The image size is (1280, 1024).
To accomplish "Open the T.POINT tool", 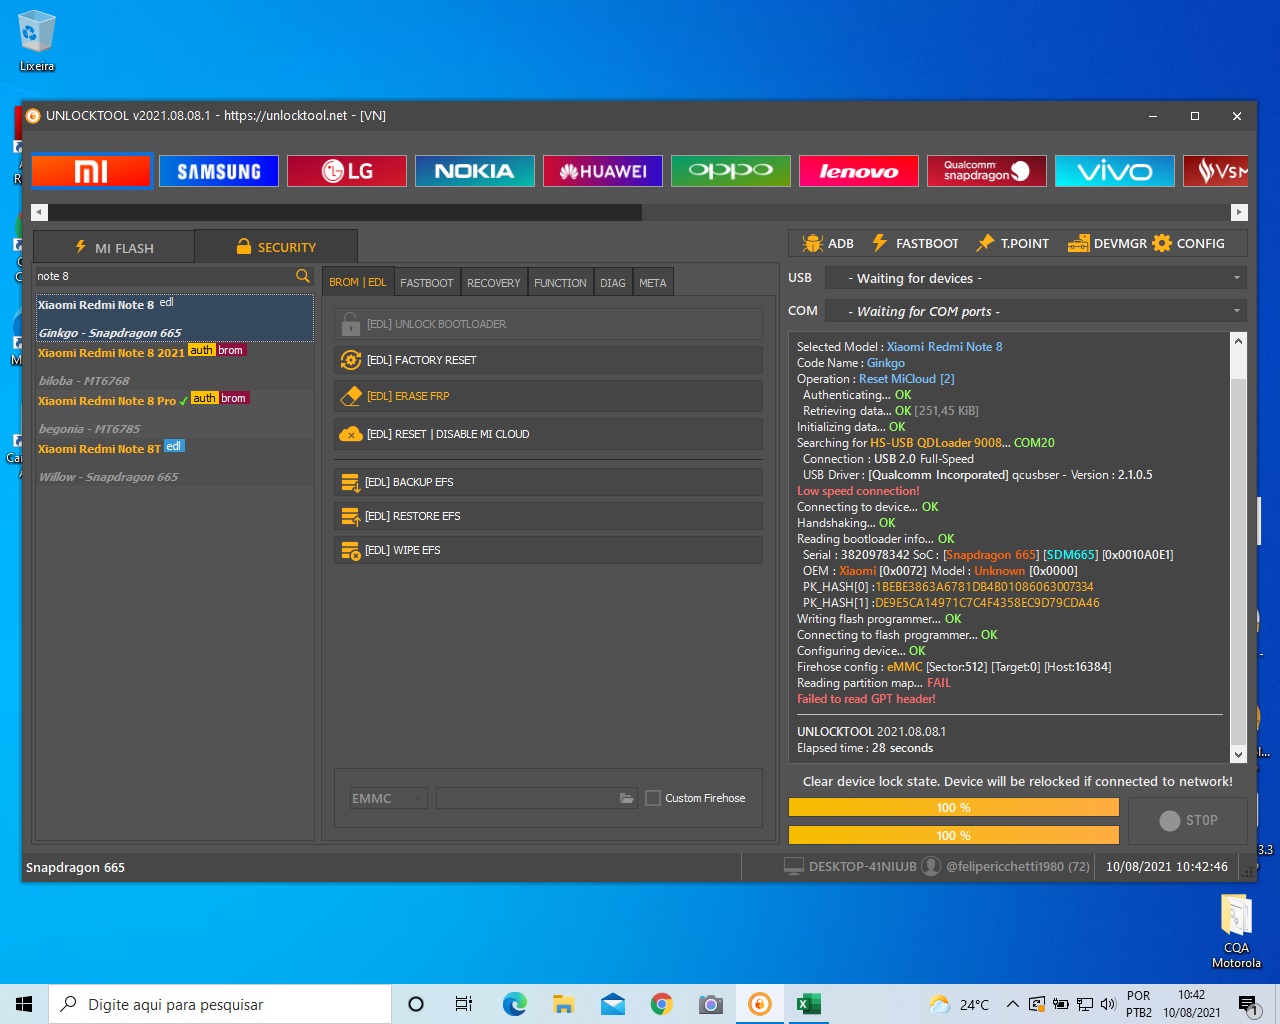I will point(1013,243).
